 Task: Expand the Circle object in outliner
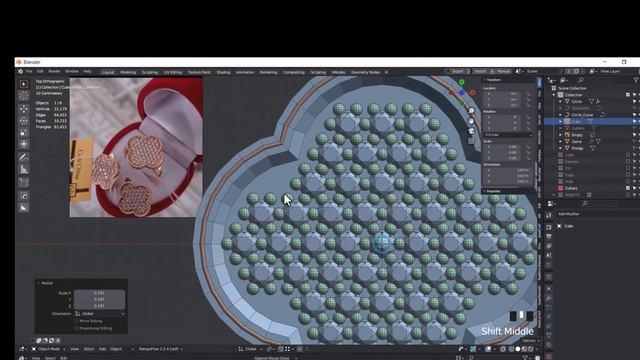tap(560, 102)
